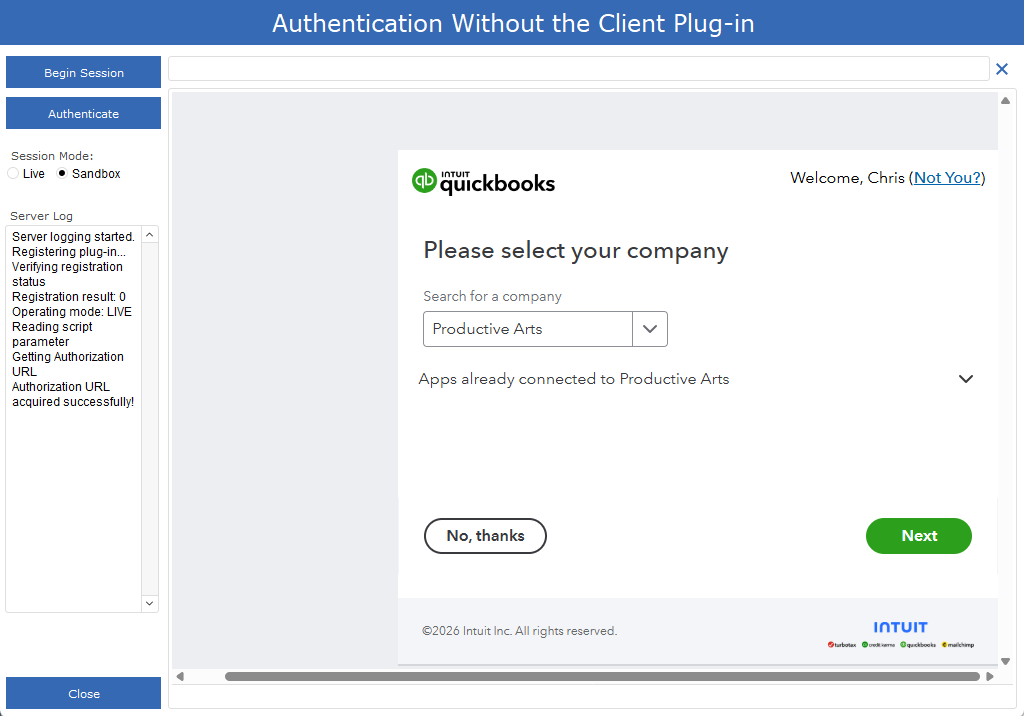
Task: Click Server Log scroll-down arrow
Action: (150, 603)
